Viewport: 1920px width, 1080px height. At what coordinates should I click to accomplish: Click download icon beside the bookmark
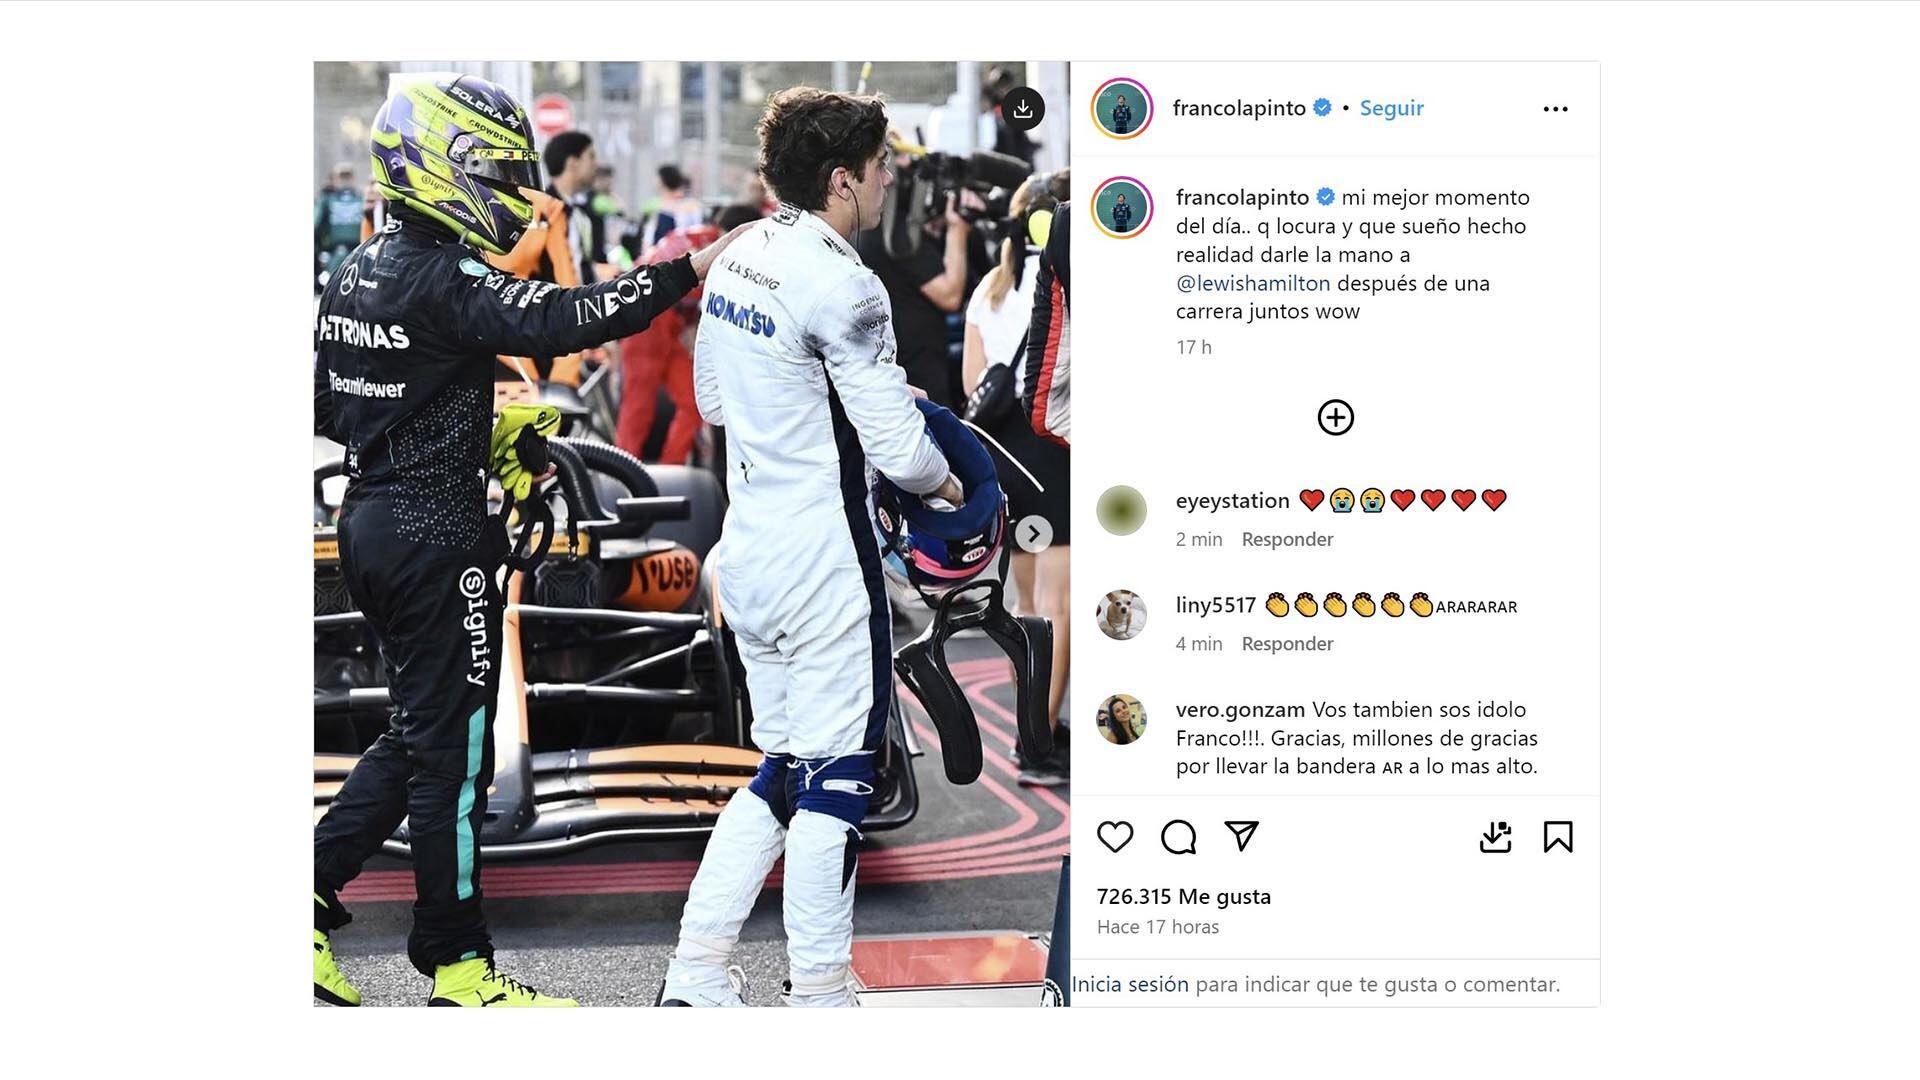[1495, 837]
